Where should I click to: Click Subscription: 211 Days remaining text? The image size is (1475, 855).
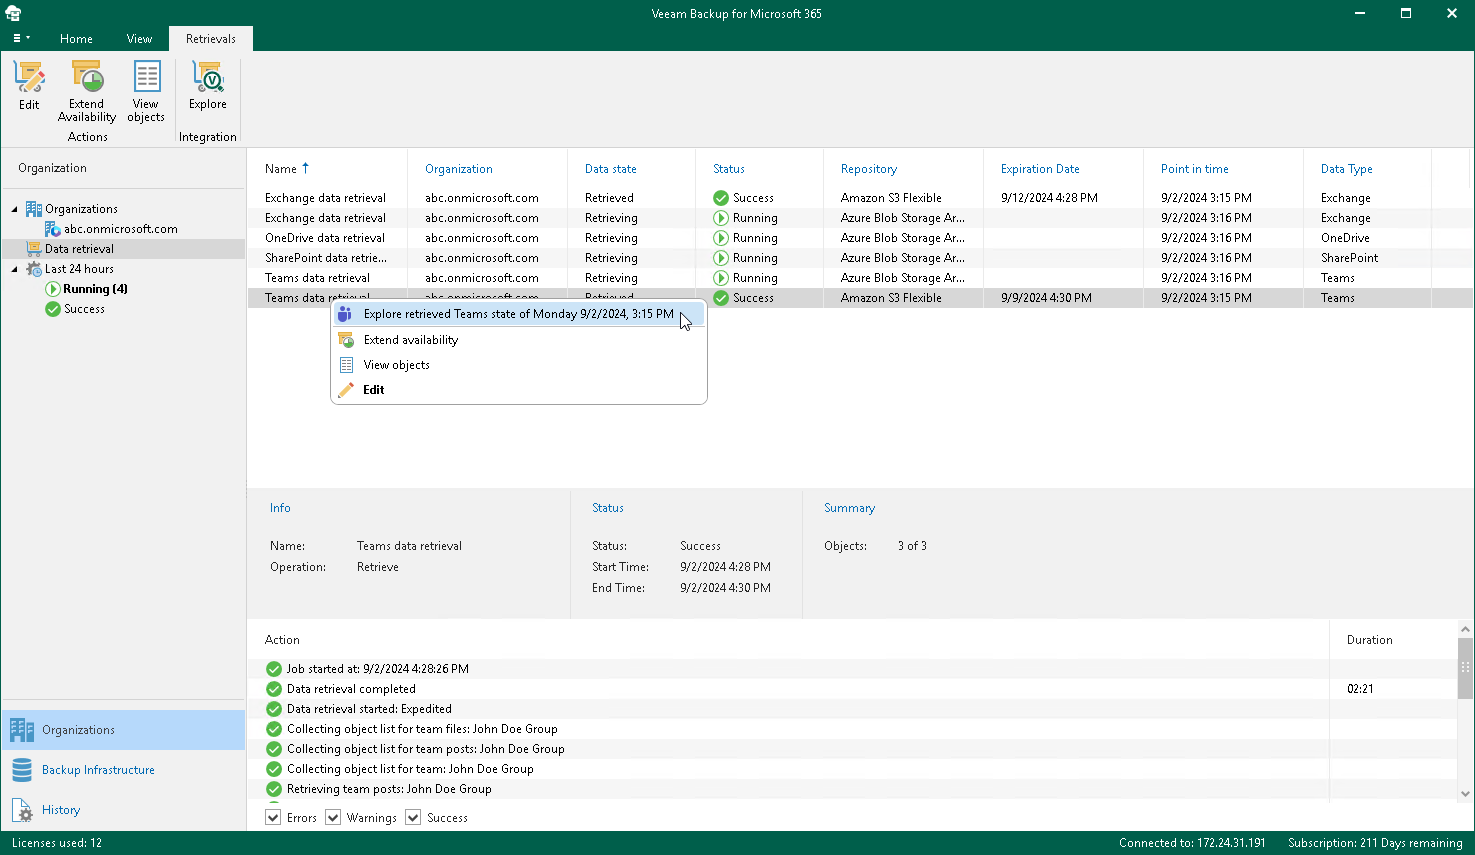point(1375,843)
